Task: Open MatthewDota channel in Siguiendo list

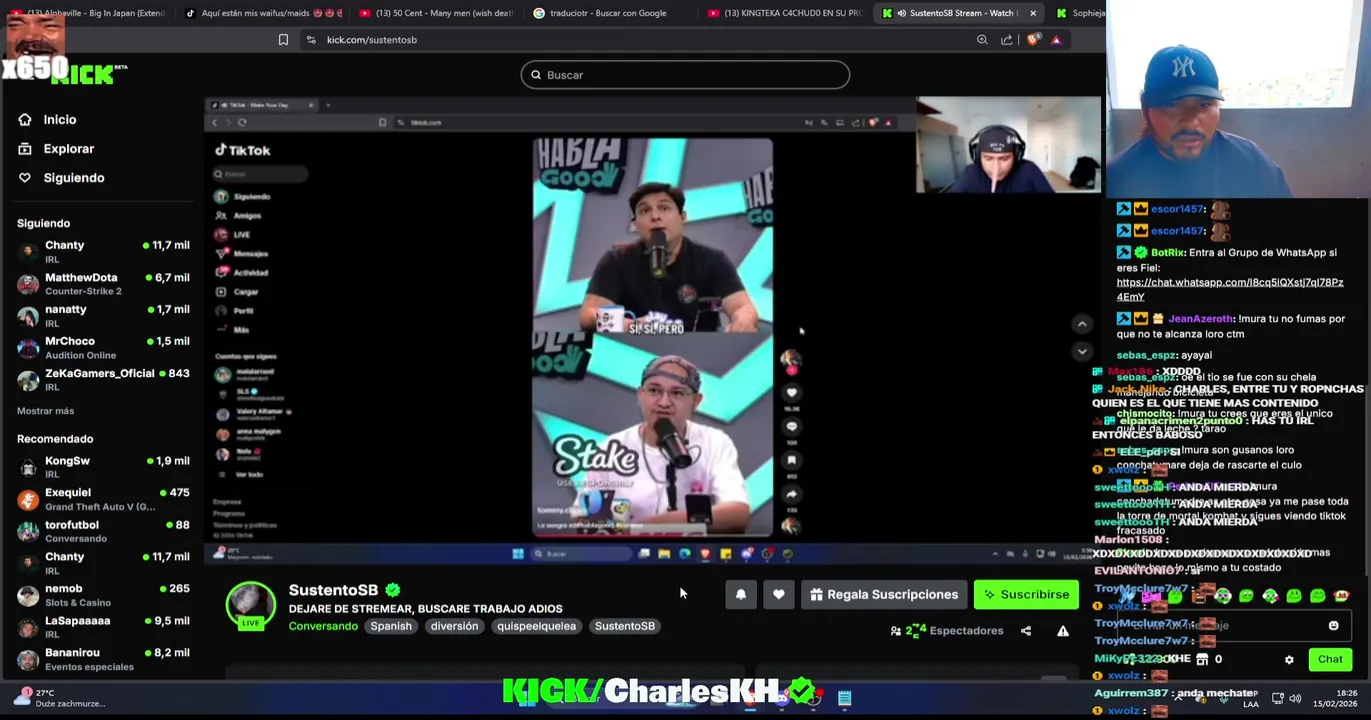Action: point(104,284)
